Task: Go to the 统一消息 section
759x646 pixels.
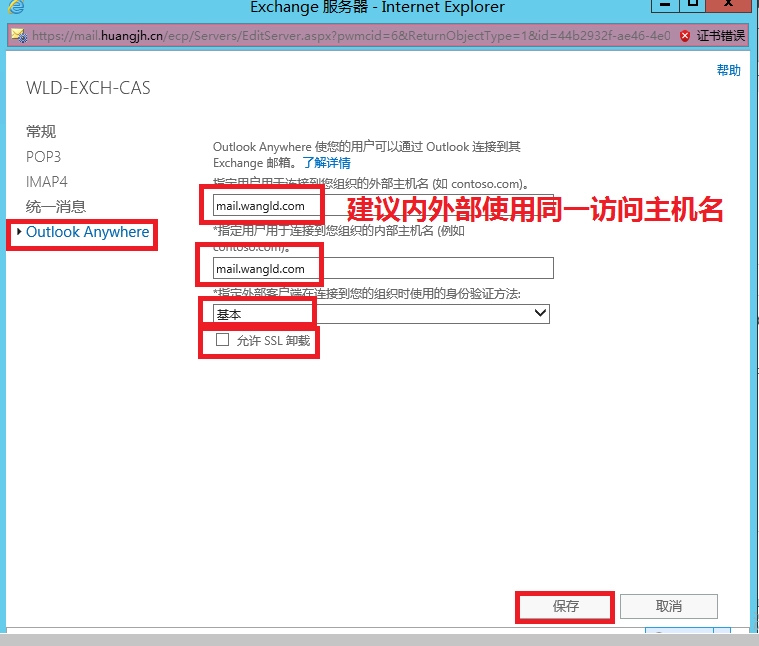Action: [56, 207]
